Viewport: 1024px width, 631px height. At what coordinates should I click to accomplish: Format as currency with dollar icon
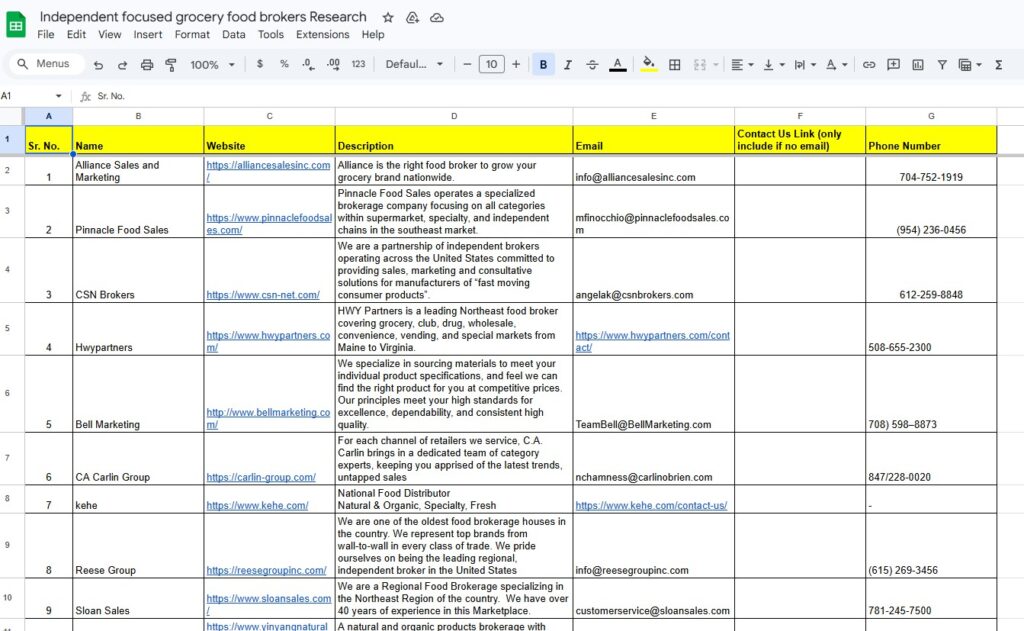click(260, 64)
